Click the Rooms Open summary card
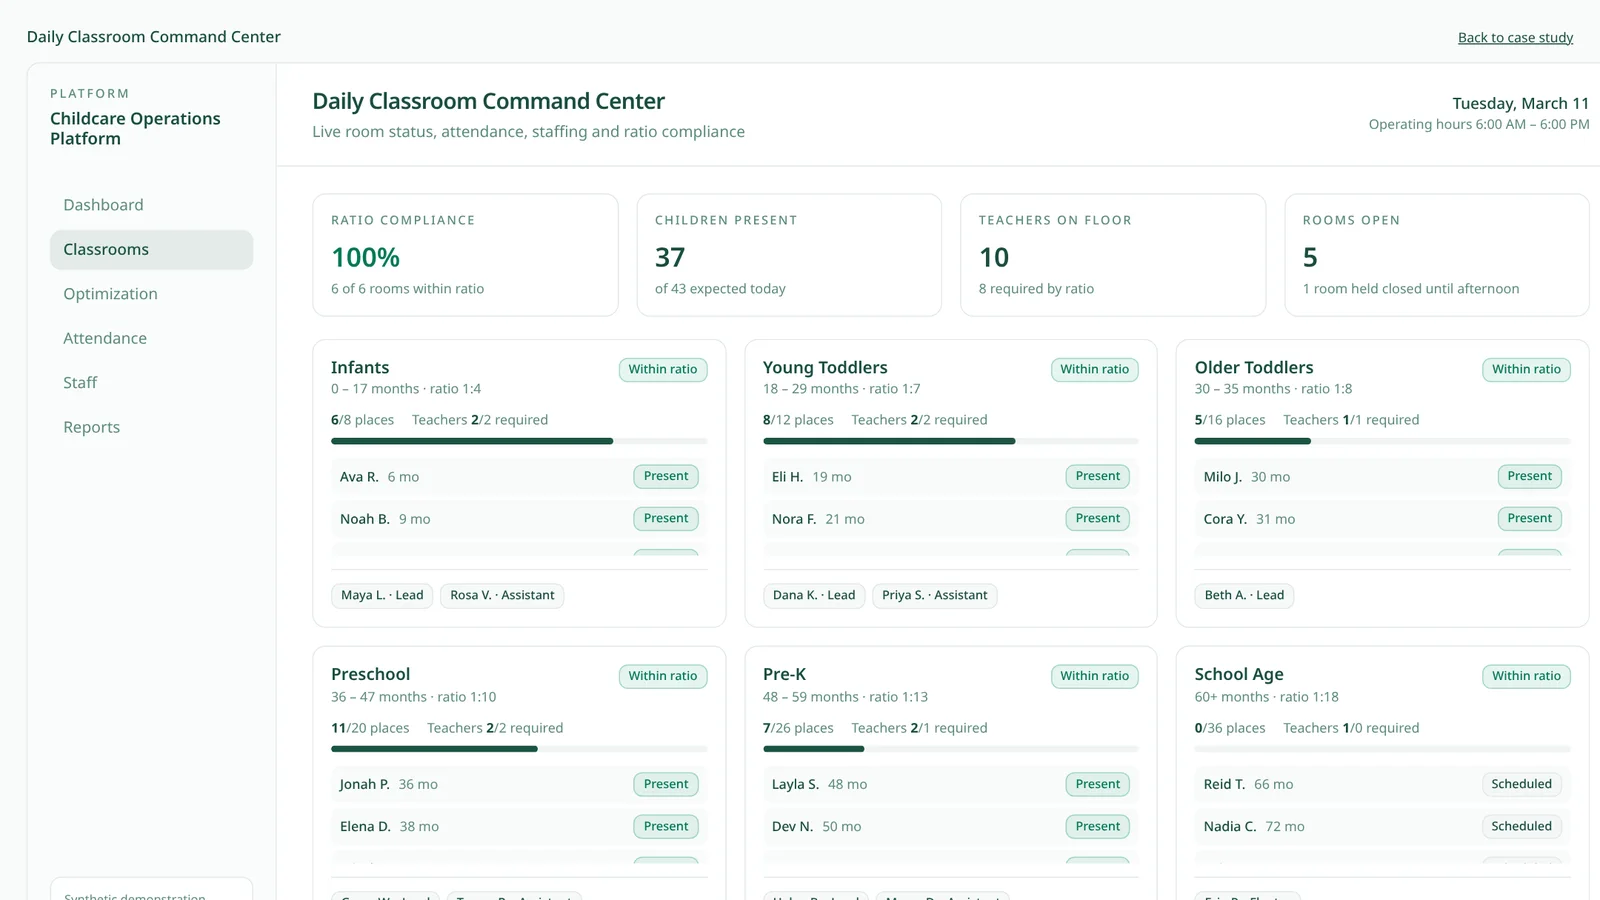Viewport: 1600px width, 900px height. click(x=1437, y=255)
